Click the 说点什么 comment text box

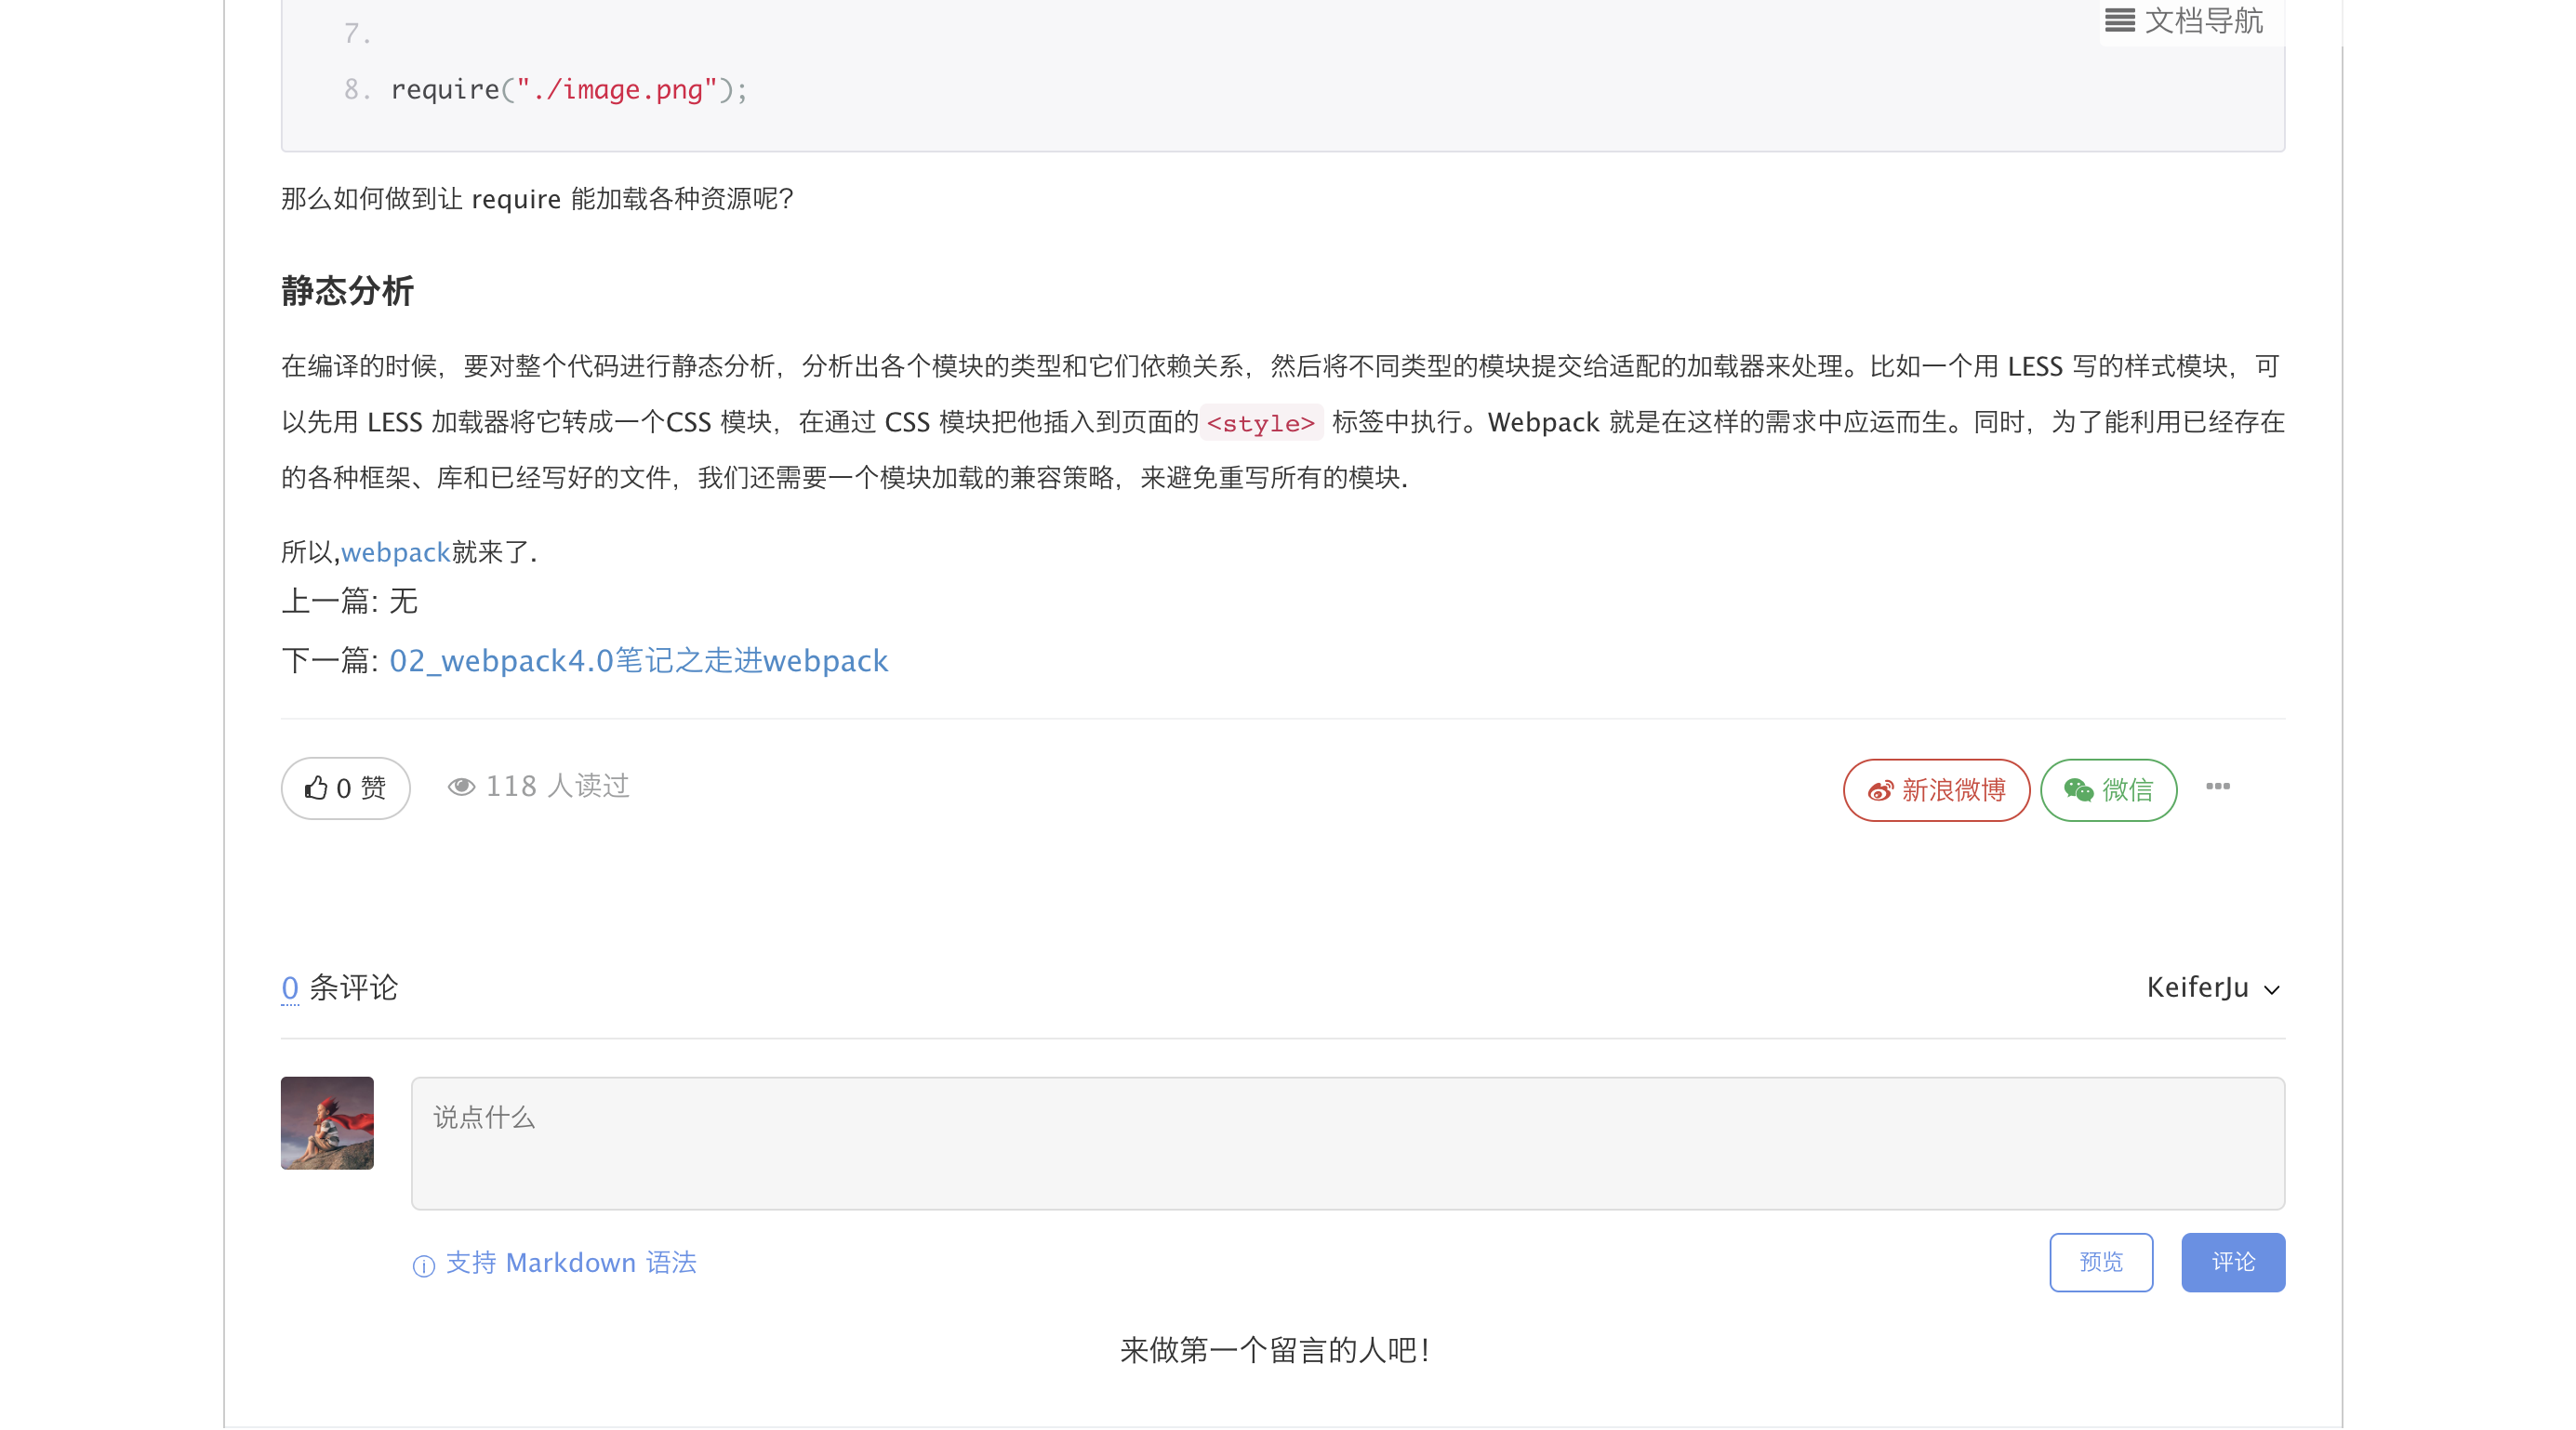[x=1347, y=1143]
